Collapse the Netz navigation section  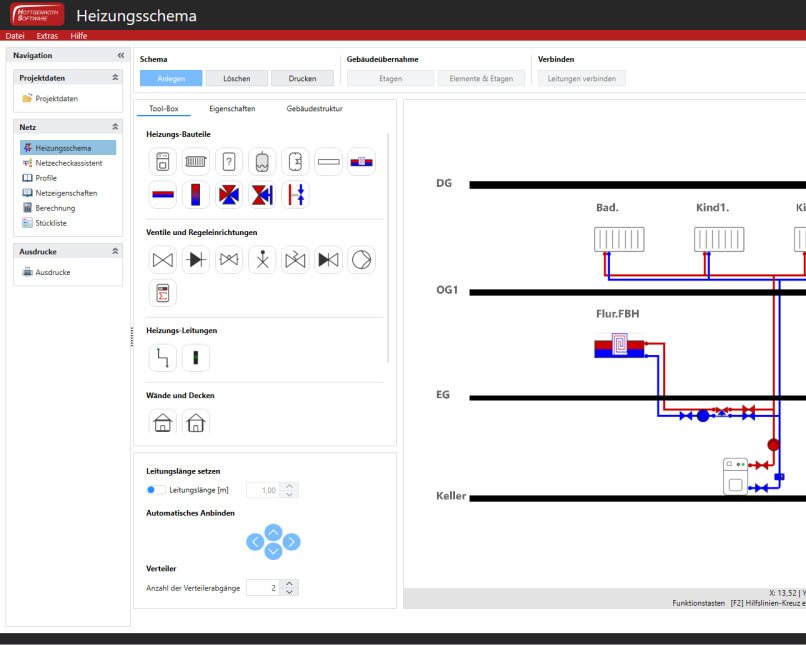tap(115, 127)
